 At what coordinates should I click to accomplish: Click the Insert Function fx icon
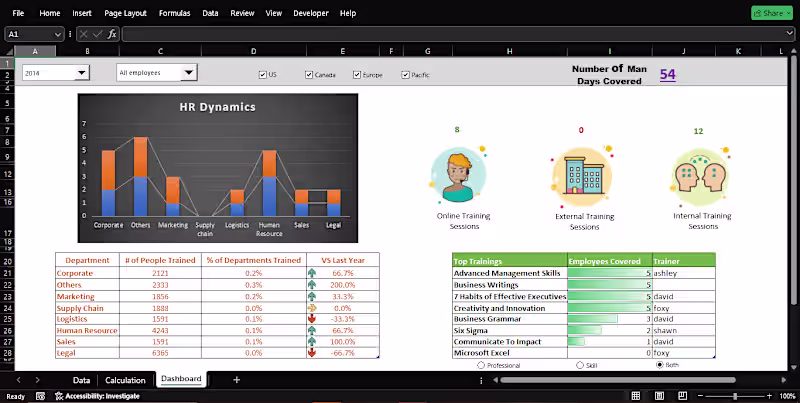(112, 34)
